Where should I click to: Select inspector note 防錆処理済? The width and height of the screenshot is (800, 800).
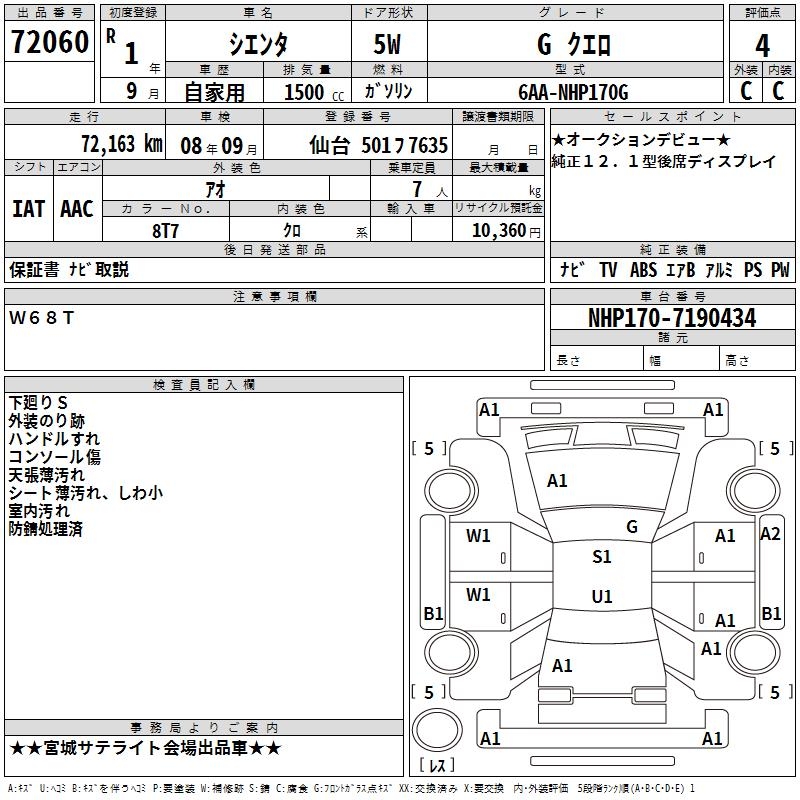pyautogui.click(x=45, y=529)
